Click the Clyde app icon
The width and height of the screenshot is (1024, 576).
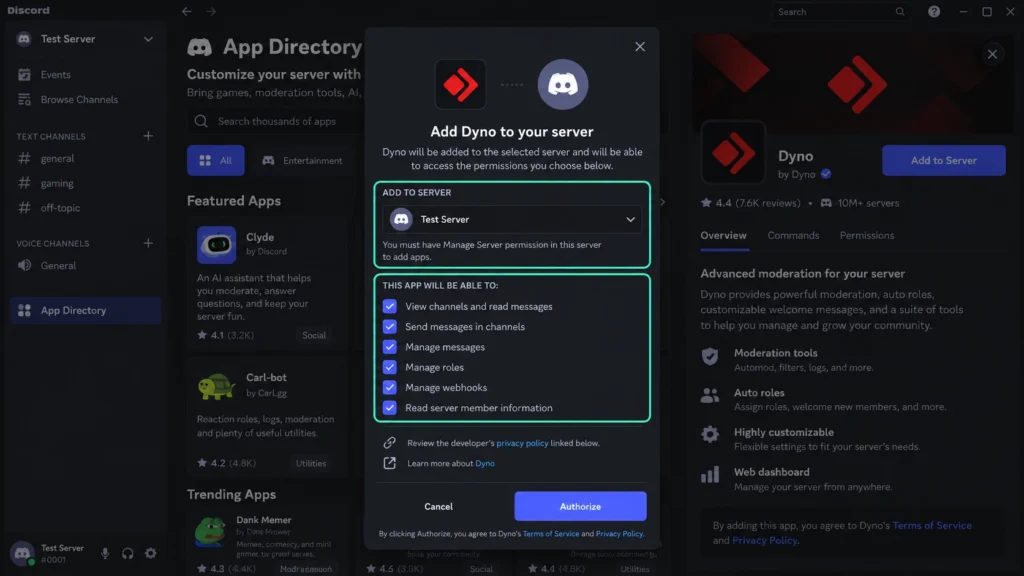click(x=216, y=244)
